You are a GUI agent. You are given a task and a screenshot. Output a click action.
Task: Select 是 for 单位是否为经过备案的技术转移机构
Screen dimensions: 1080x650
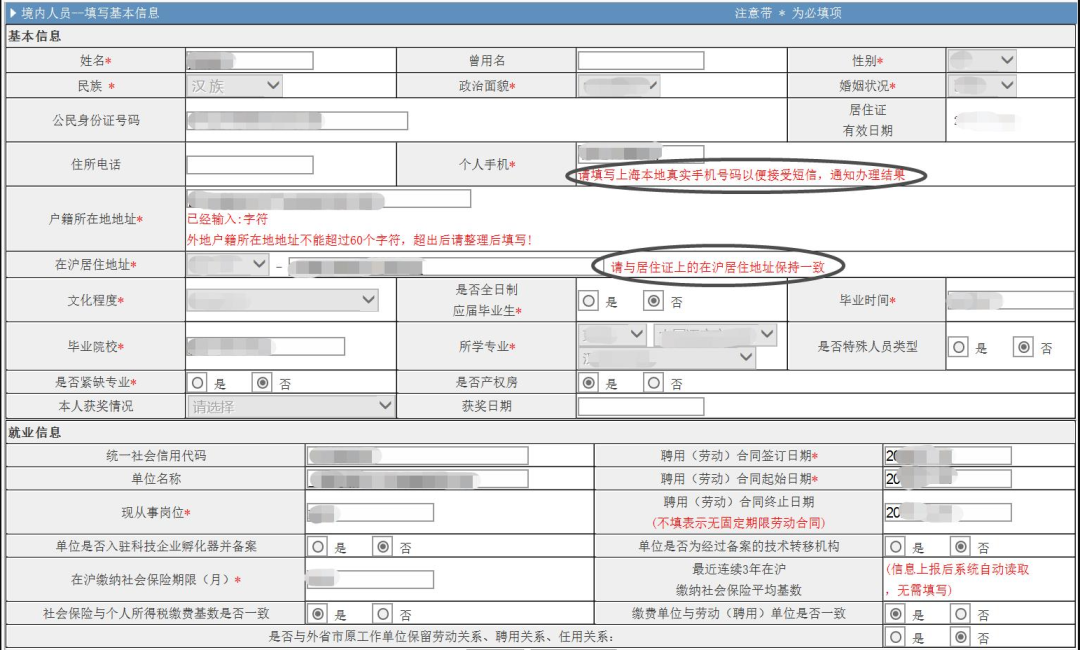tap(896, 547)
